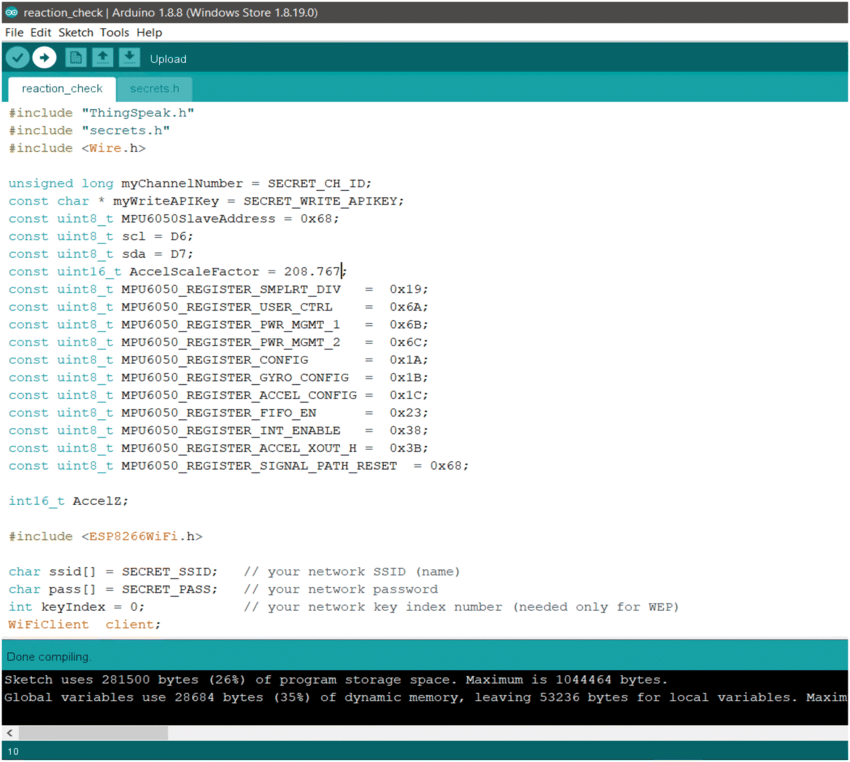Open a sketch using the Open toolbar icon
This screenshot has height=762, width=850.
(x=102, y=58)
